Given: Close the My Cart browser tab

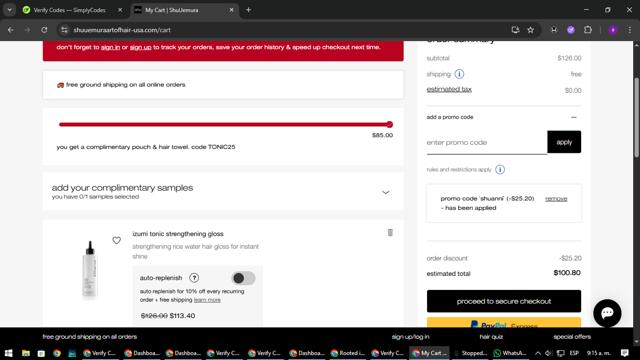Looking at the screenshot, I should coord(231,10).
